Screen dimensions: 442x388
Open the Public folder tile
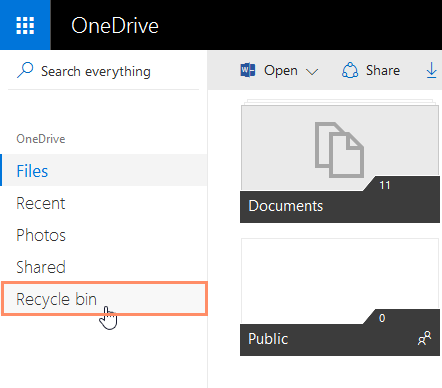pyautogui.click(x=340, y=297)
